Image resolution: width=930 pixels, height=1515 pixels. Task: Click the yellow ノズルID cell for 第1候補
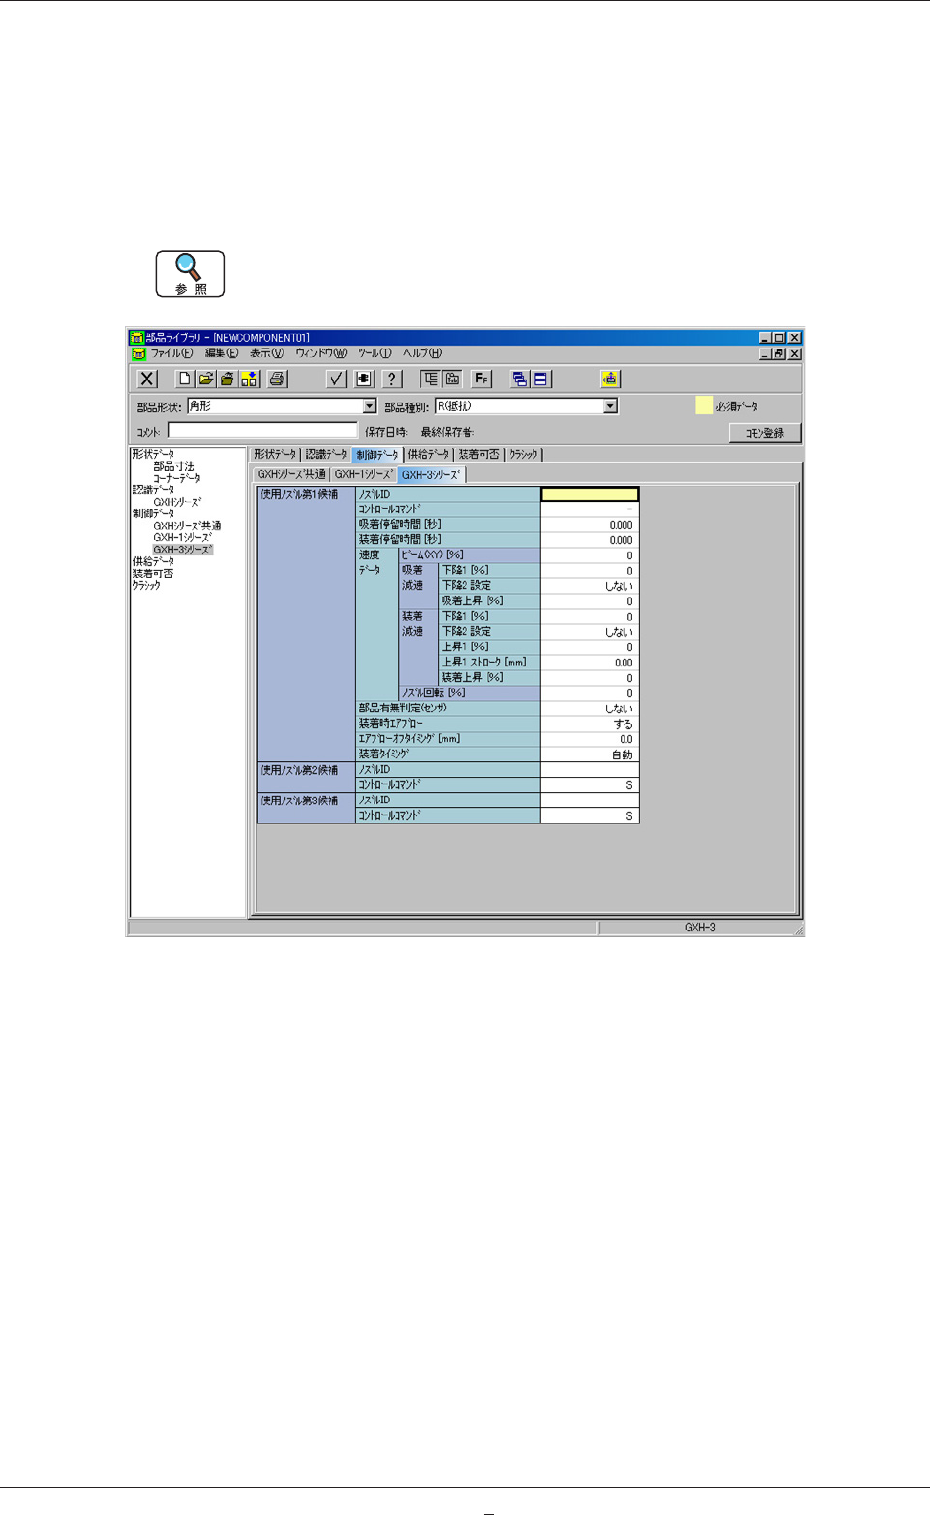(x=589, y=494)
